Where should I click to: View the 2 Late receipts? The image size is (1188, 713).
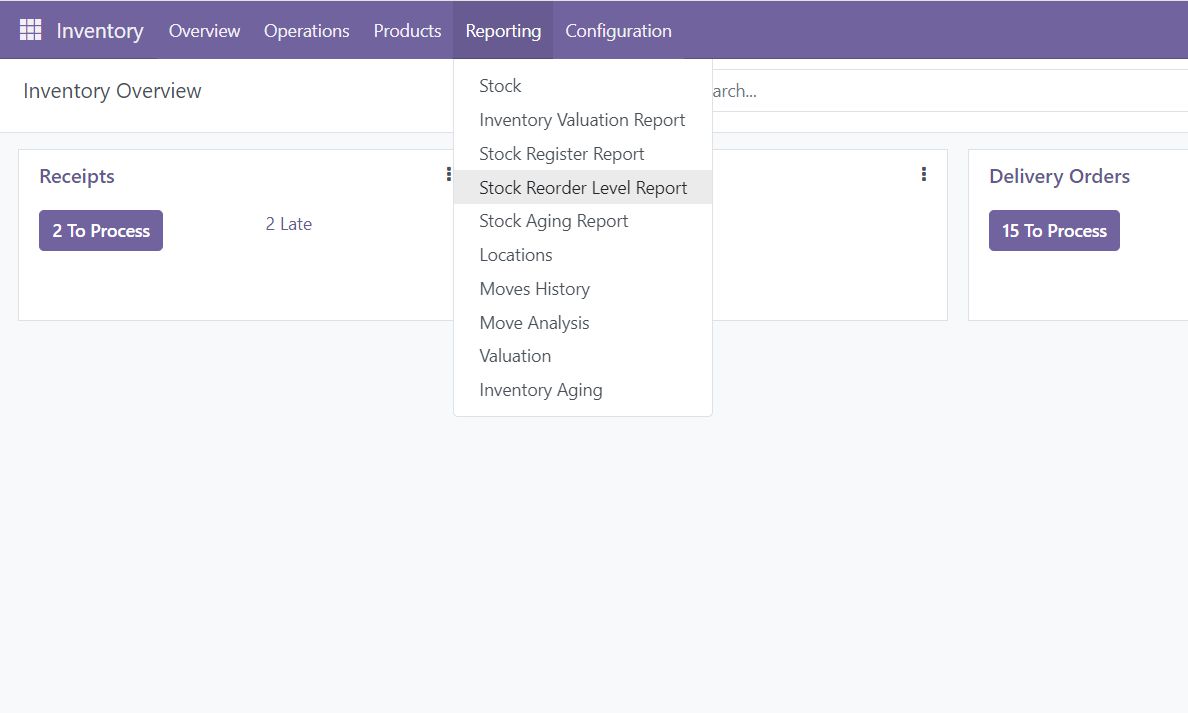point(288,224)
